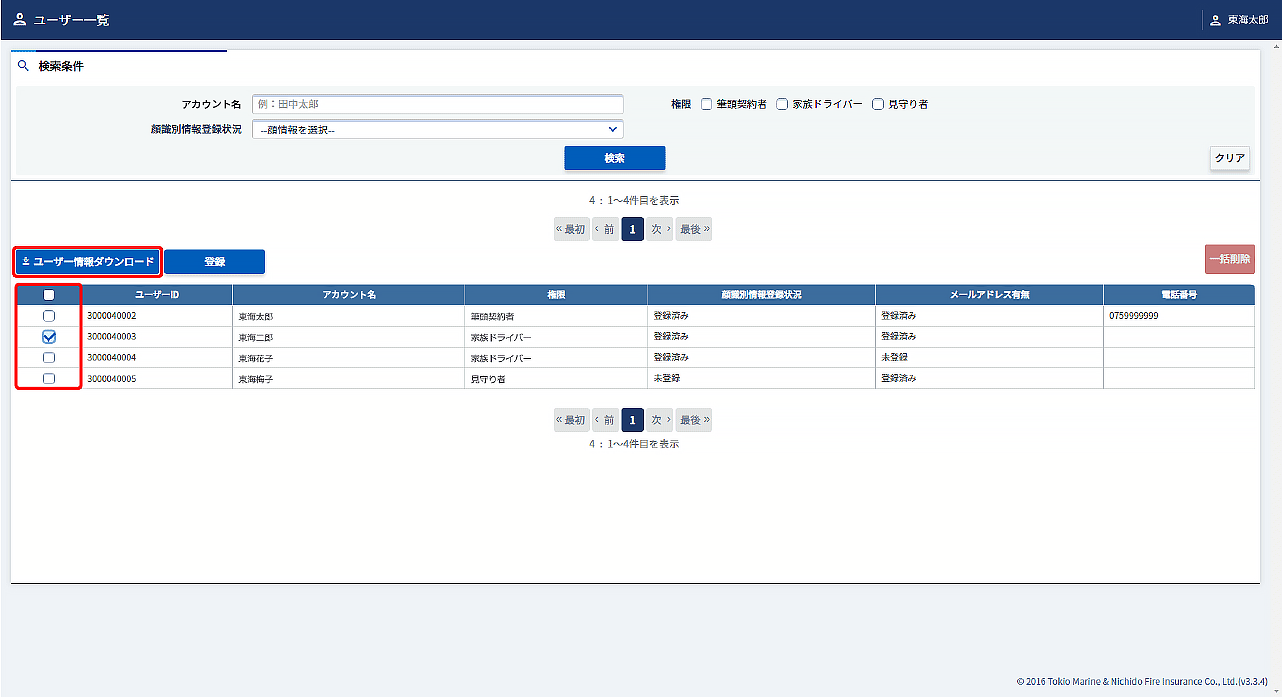Click the 検索 search button
This screenshot has width=1282, height=697.
coord(614,158)
